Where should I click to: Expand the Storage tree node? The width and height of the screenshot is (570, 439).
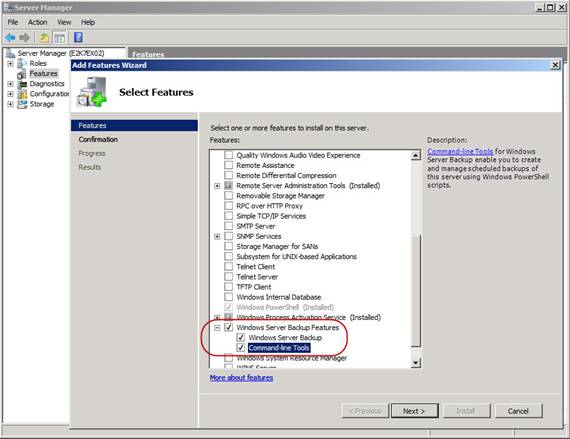point(11,104)
